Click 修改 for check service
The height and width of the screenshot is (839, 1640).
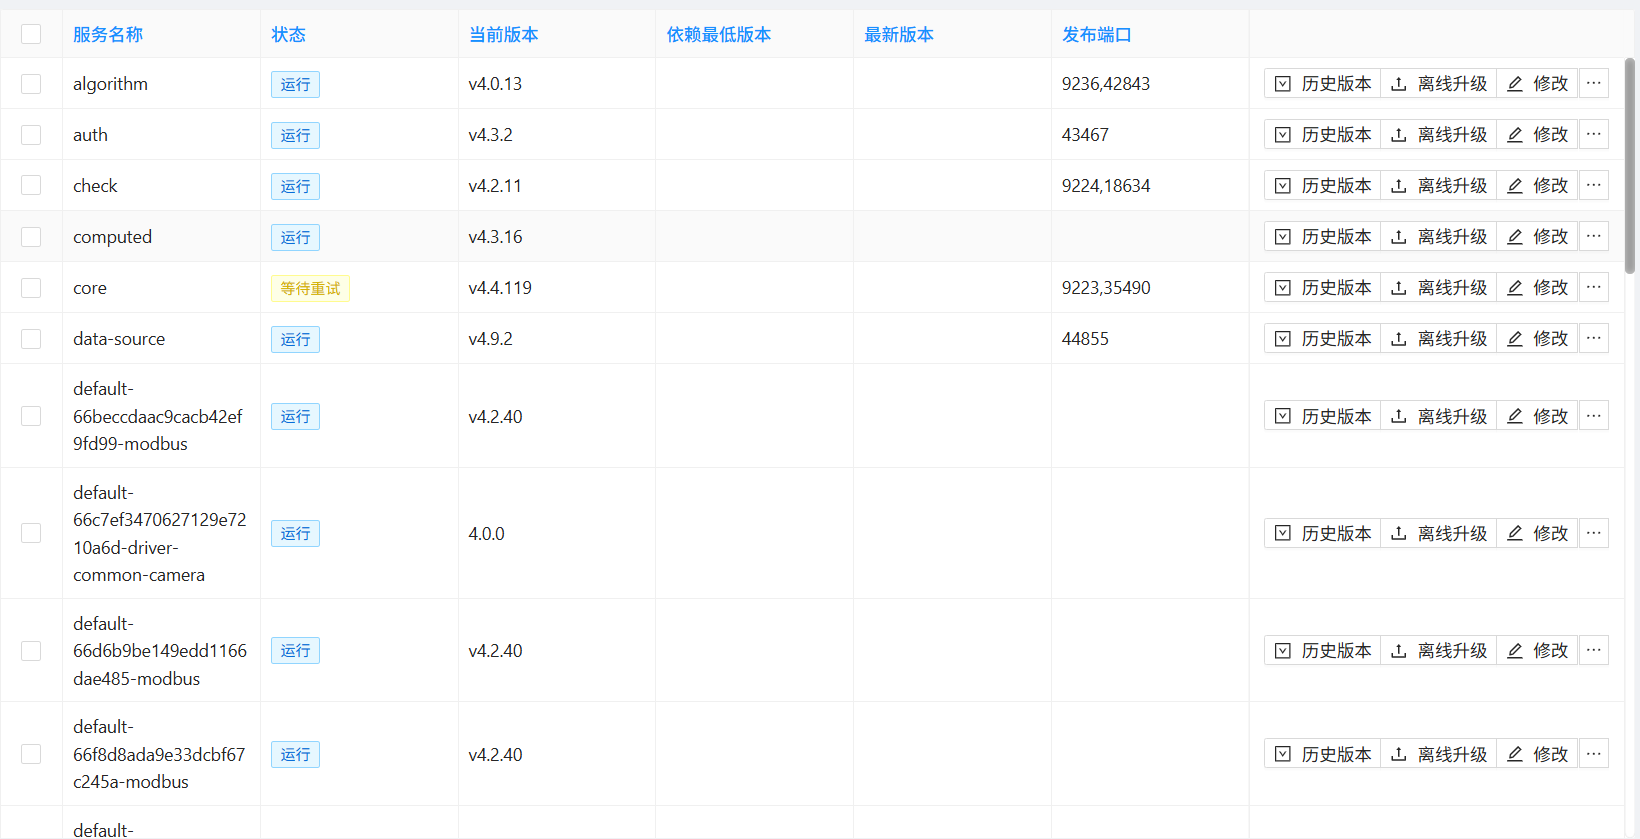(1537, 186)
